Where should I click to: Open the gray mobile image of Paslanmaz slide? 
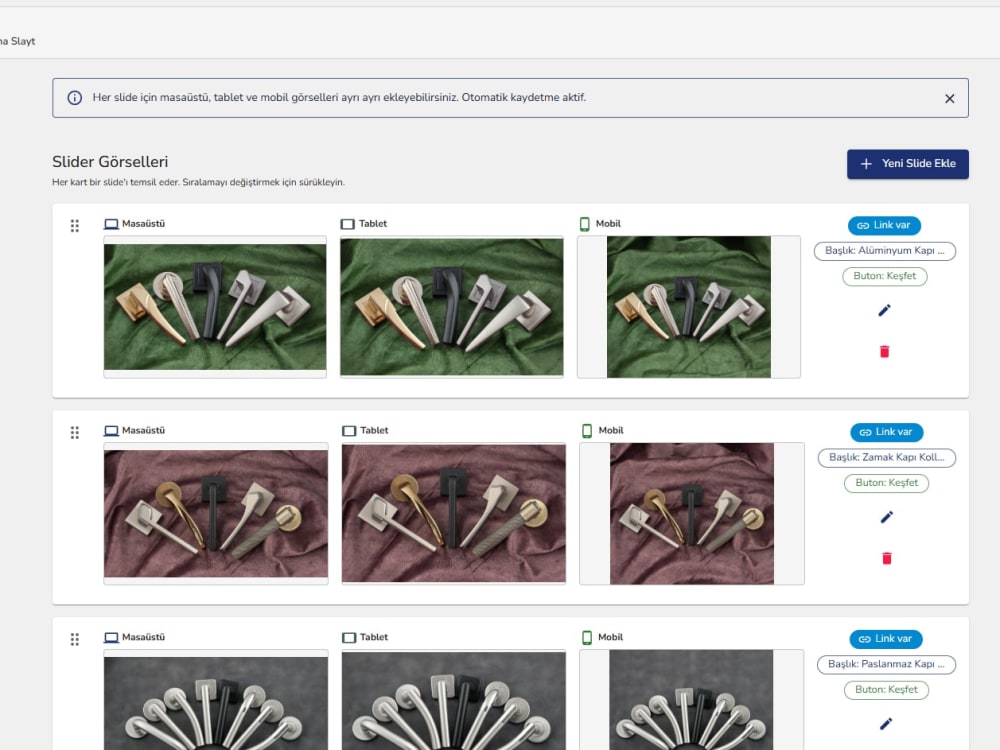click(691, 700)
